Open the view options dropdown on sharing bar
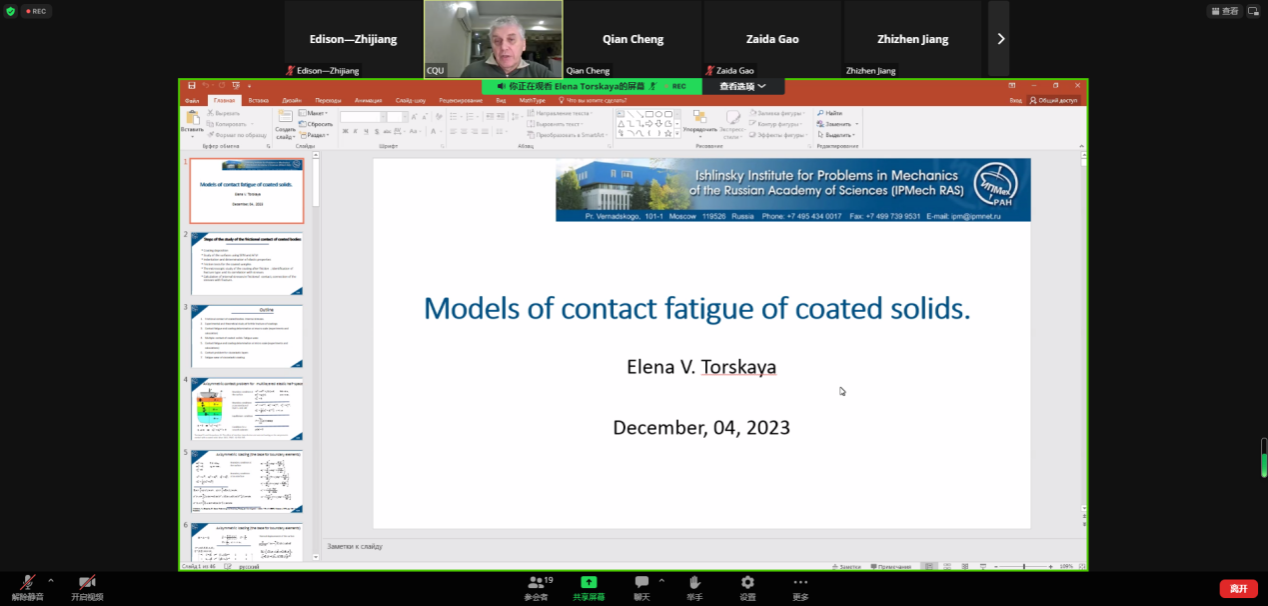The height and width of the screenshot is (606, 1268). pyautogui.click(x=743, y=87)
